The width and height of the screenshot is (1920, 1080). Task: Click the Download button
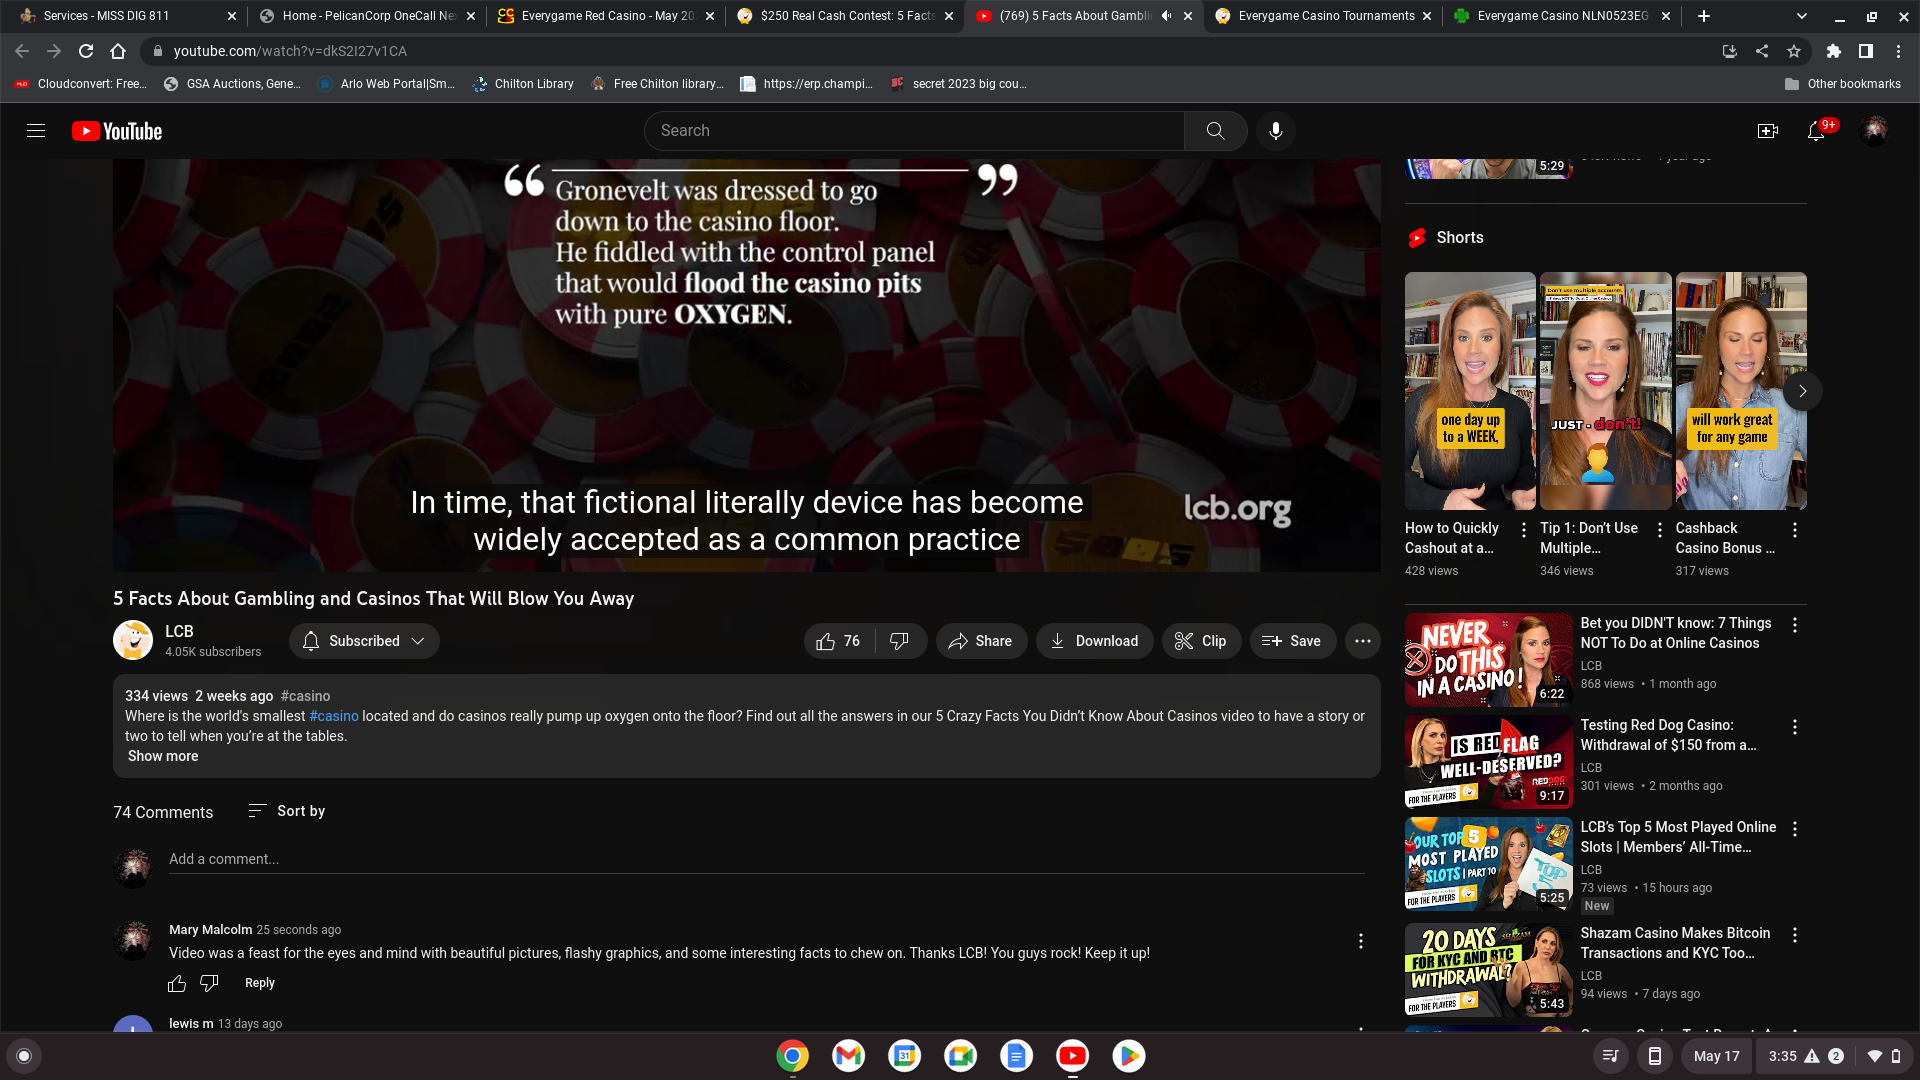click(x=1094, y=641)
